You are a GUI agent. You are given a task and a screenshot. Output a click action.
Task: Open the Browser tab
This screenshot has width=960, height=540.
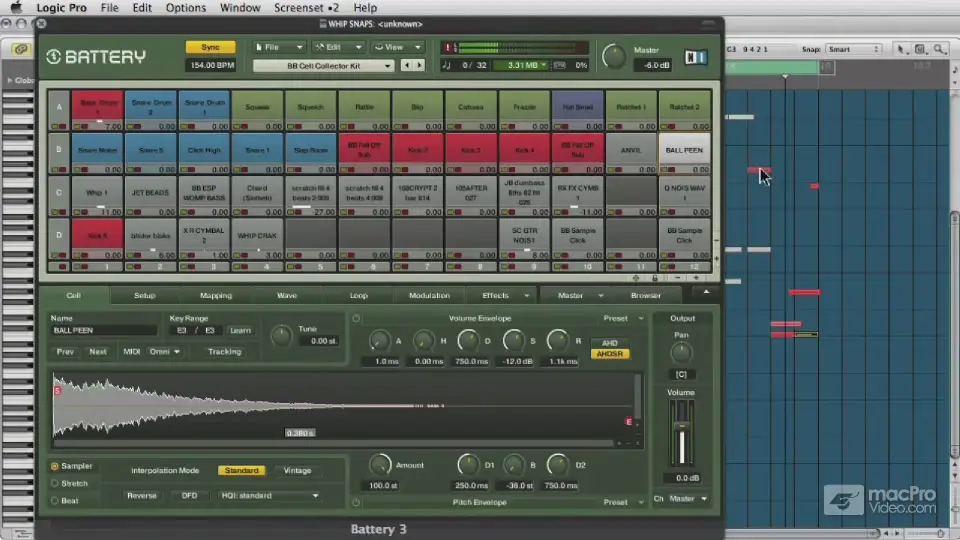click(645, 296)
